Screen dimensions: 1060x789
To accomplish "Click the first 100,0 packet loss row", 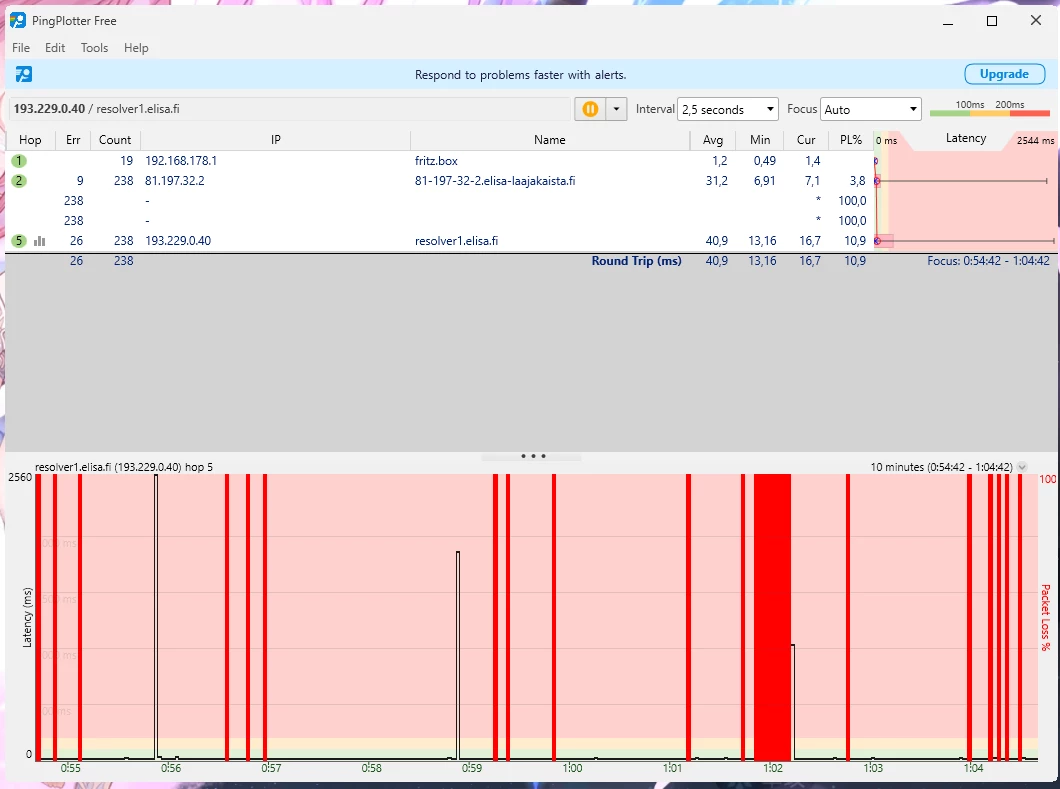I will (852, 201).
